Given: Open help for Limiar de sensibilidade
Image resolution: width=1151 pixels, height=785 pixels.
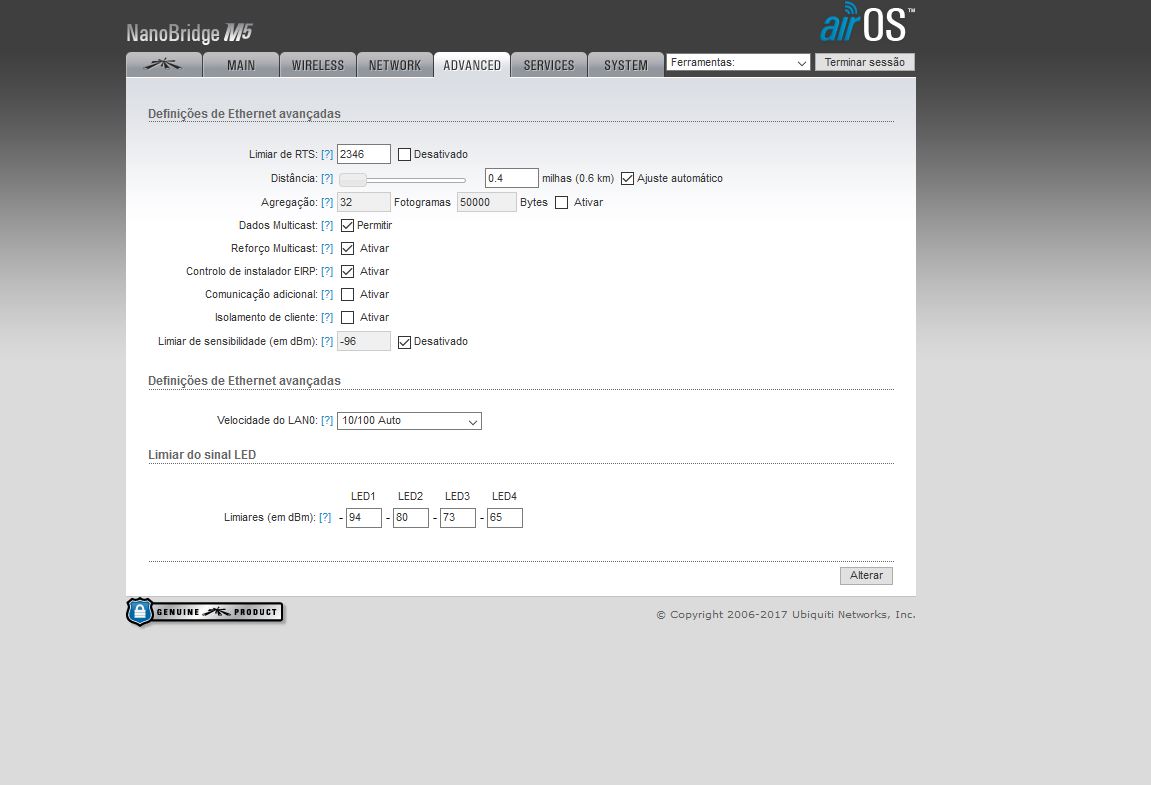Looking at the screenshot, I should point(327,341).
